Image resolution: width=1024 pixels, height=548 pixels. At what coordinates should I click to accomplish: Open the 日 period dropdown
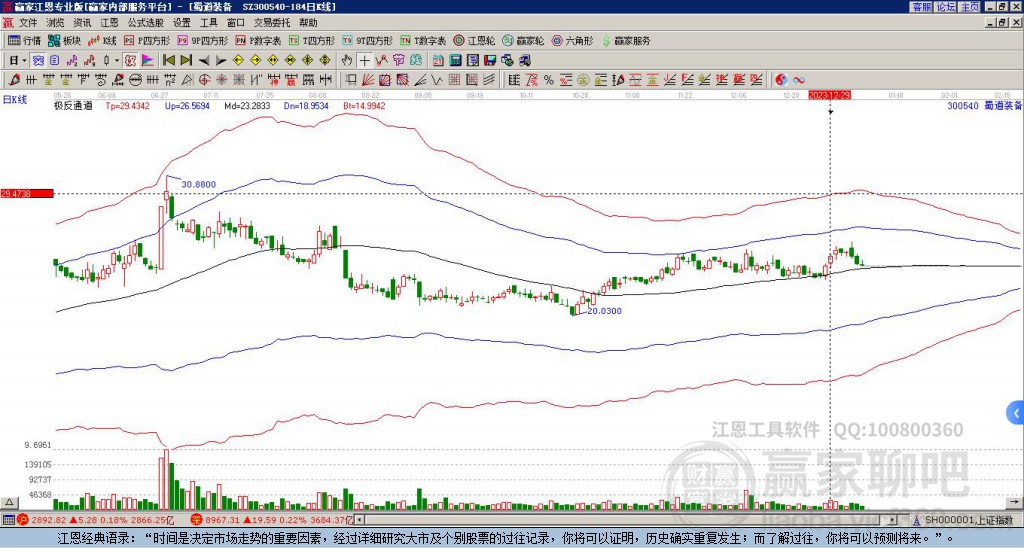18,60
